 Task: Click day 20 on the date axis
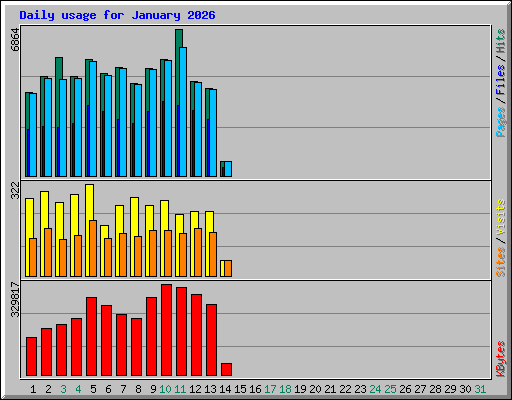coord(315,389)
